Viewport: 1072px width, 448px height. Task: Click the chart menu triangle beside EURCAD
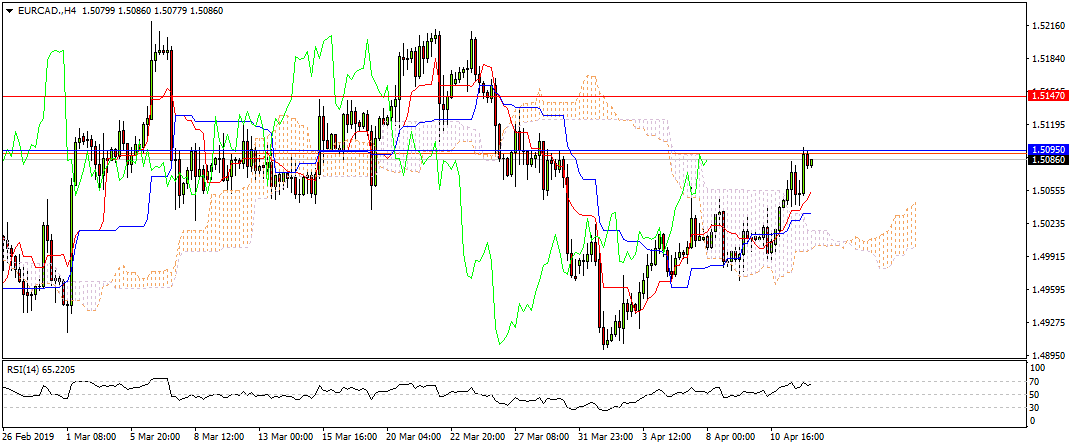[9, 11]
